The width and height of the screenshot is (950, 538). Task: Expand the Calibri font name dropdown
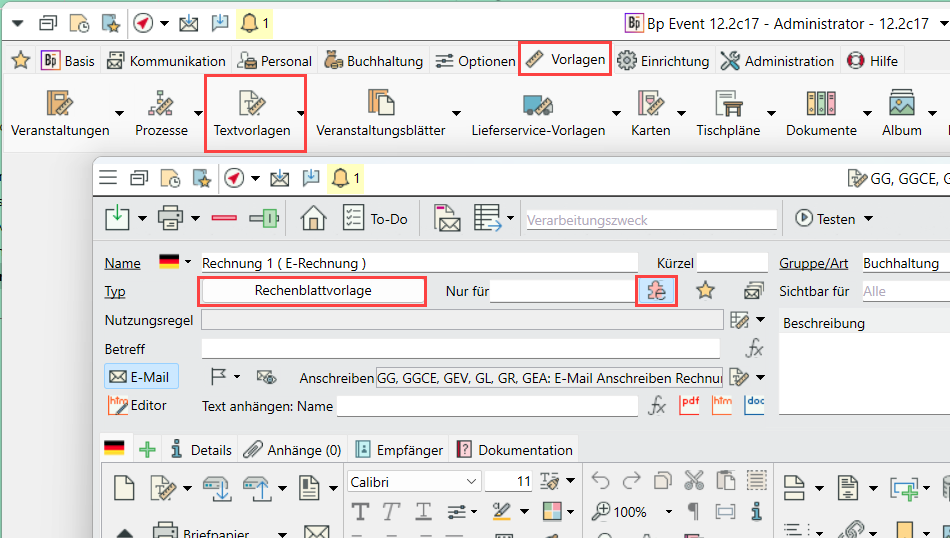click(471, 482)
